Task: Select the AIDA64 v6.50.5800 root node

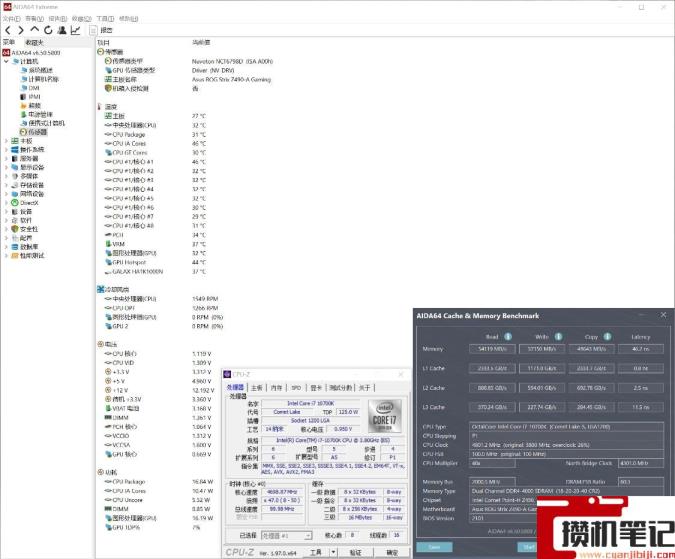Action: [31, 53]
